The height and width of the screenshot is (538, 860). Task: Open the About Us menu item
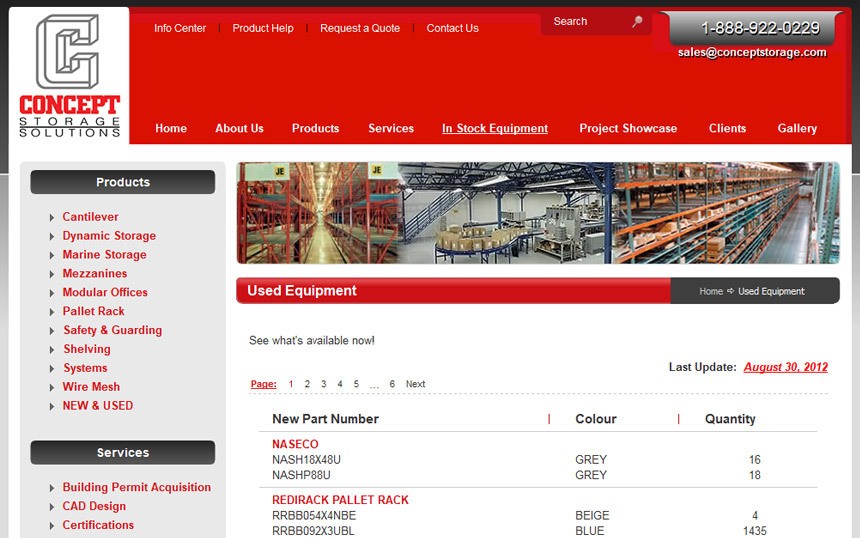239,128
